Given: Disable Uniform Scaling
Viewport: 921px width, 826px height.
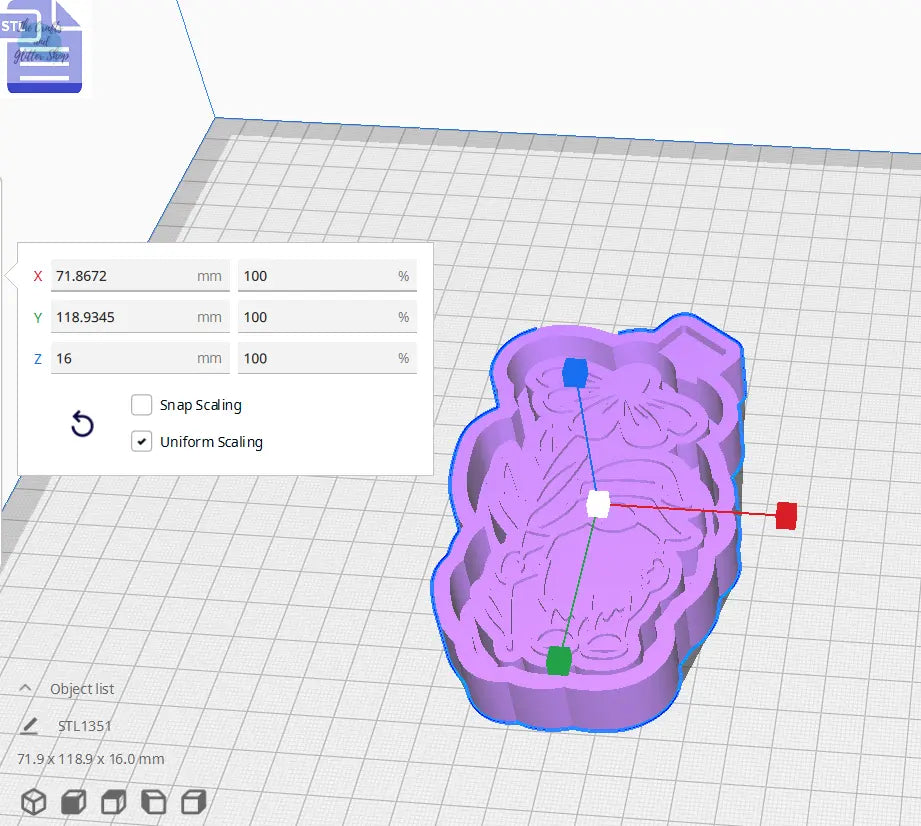Looking at the screenshot, I should coord(141,441).
